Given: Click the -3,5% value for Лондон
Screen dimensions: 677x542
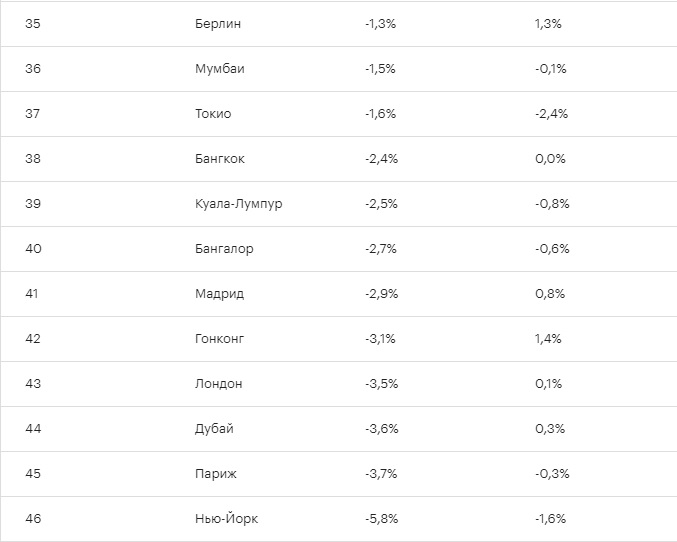Looking at the screenshot, I should pyautogui.click(x=381, y=384).
